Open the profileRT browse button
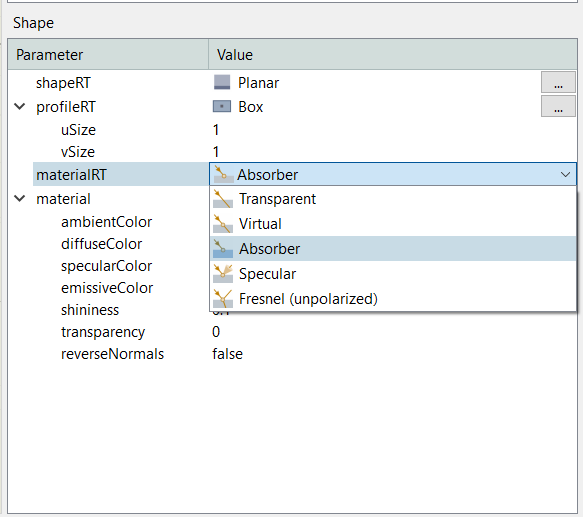This screenshot has width=583, height=517. (558, 106)
